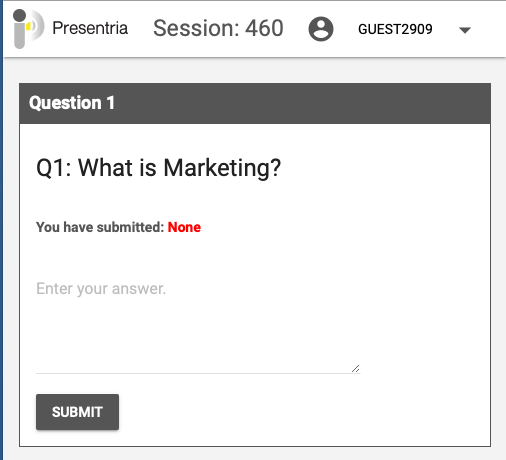Viewport: 506px width, 460px height.
Task: Click the Q1: What is Marketing? text
Action: [159, 168]
